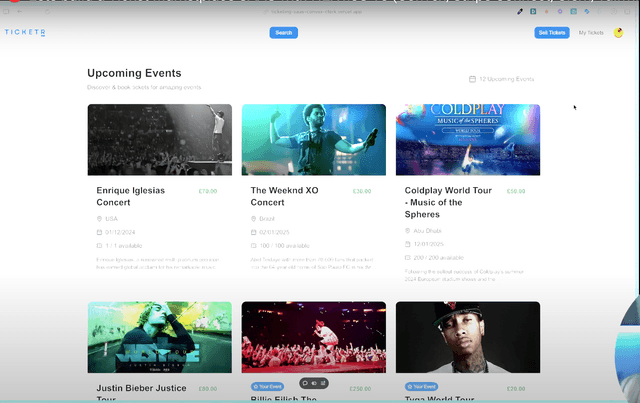This screenshot has width=640, height=403.
Task: Click the eyedropper extension icon
Action: click(x=520, y=11)
